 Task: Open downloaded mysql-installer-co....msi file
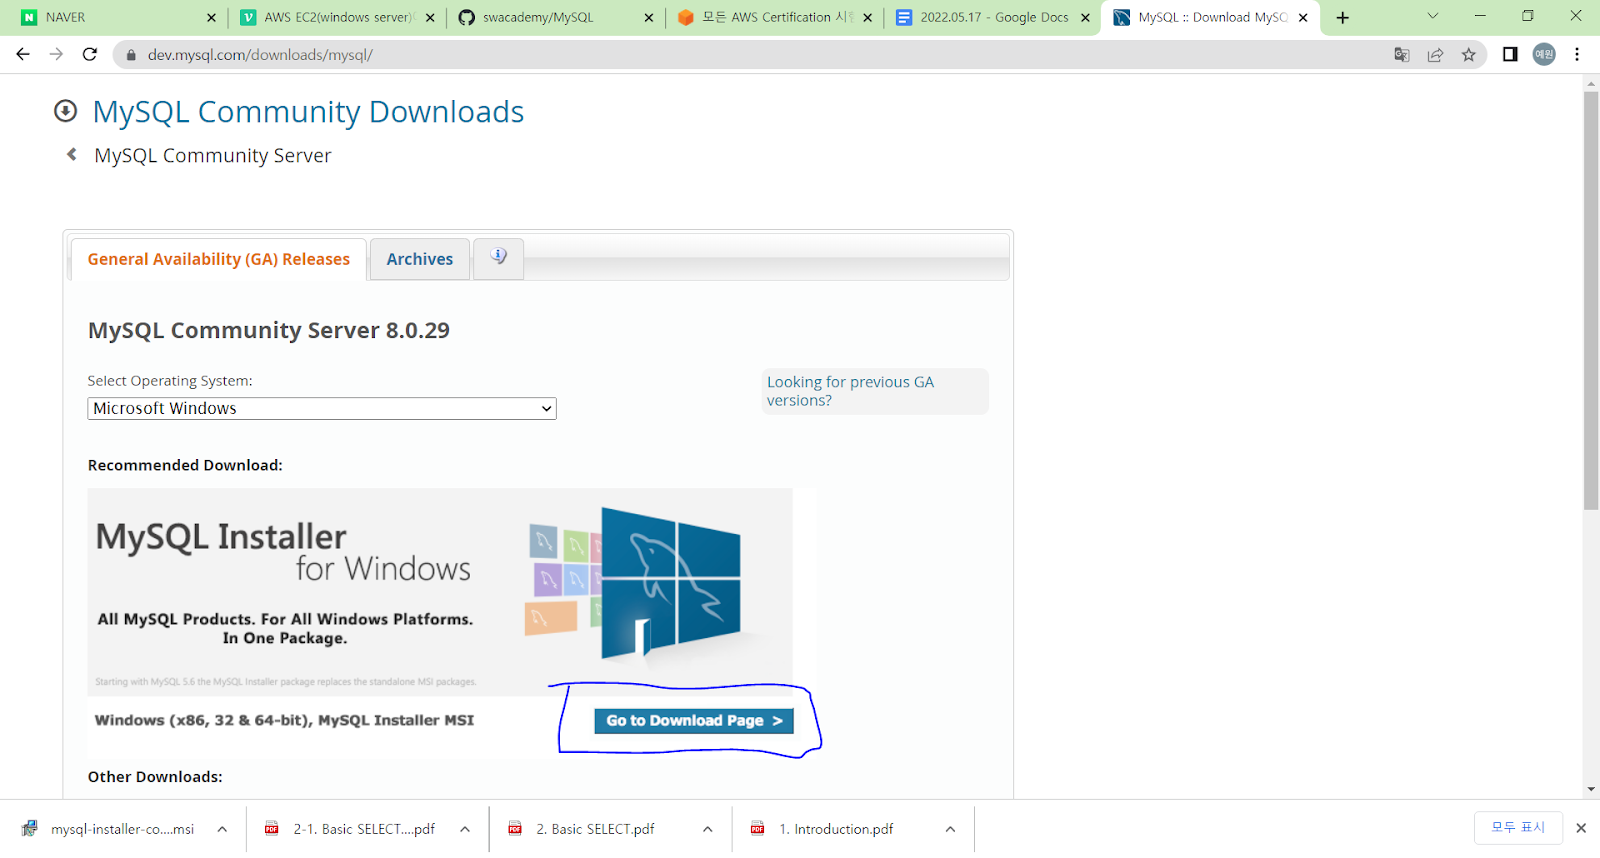click(110, 829)
